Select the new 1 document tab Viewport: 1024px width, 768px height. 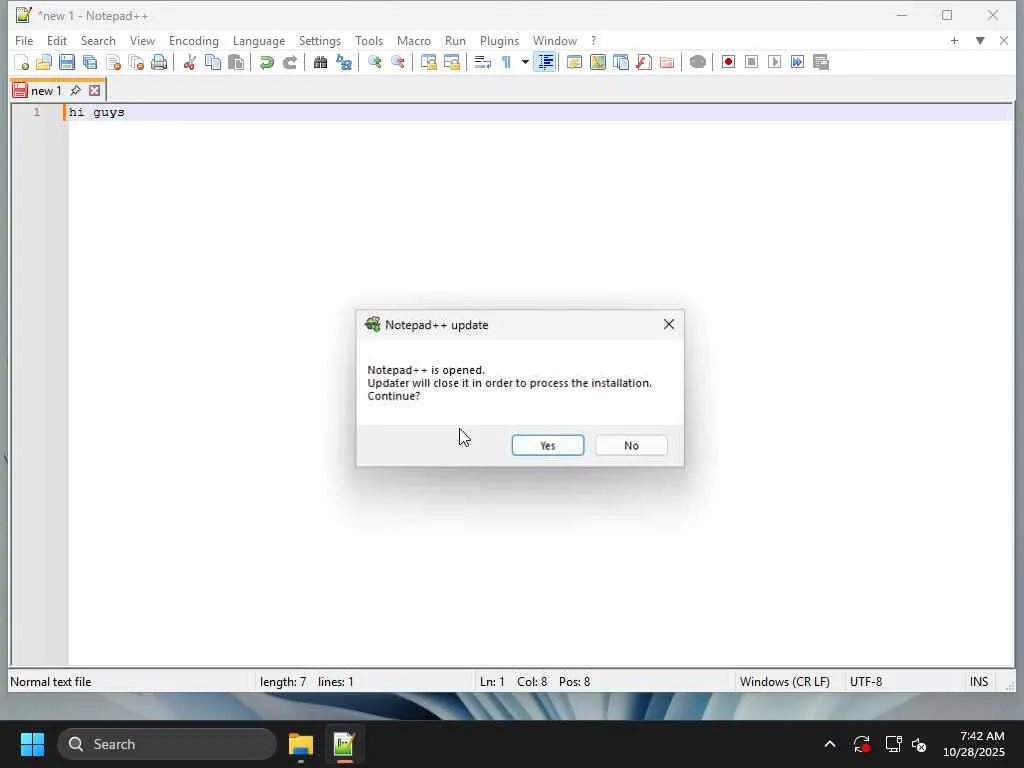point(46,91)
